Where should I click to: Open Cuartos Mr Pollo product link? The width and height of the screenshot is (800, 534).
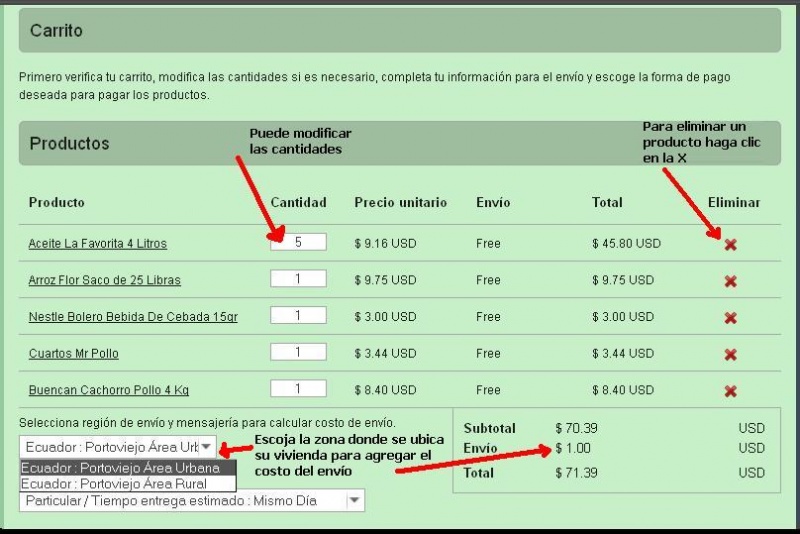click(x=74, y=353)
